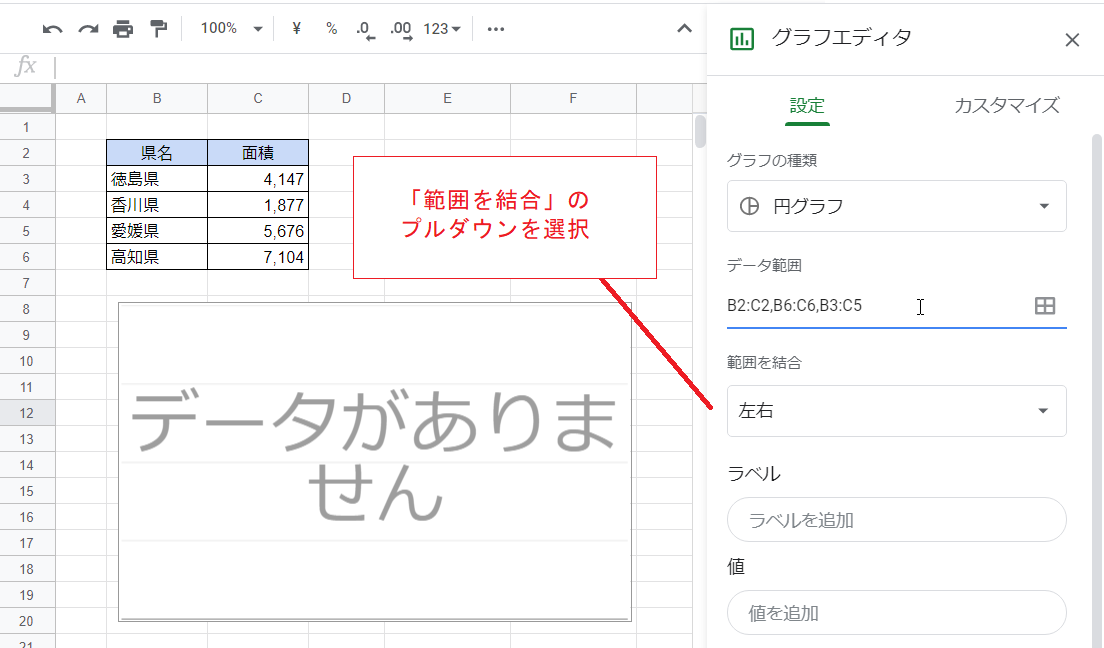
Task: Click cell containing 徳島県
Action: pyautogui.click(x=157, y=179)
